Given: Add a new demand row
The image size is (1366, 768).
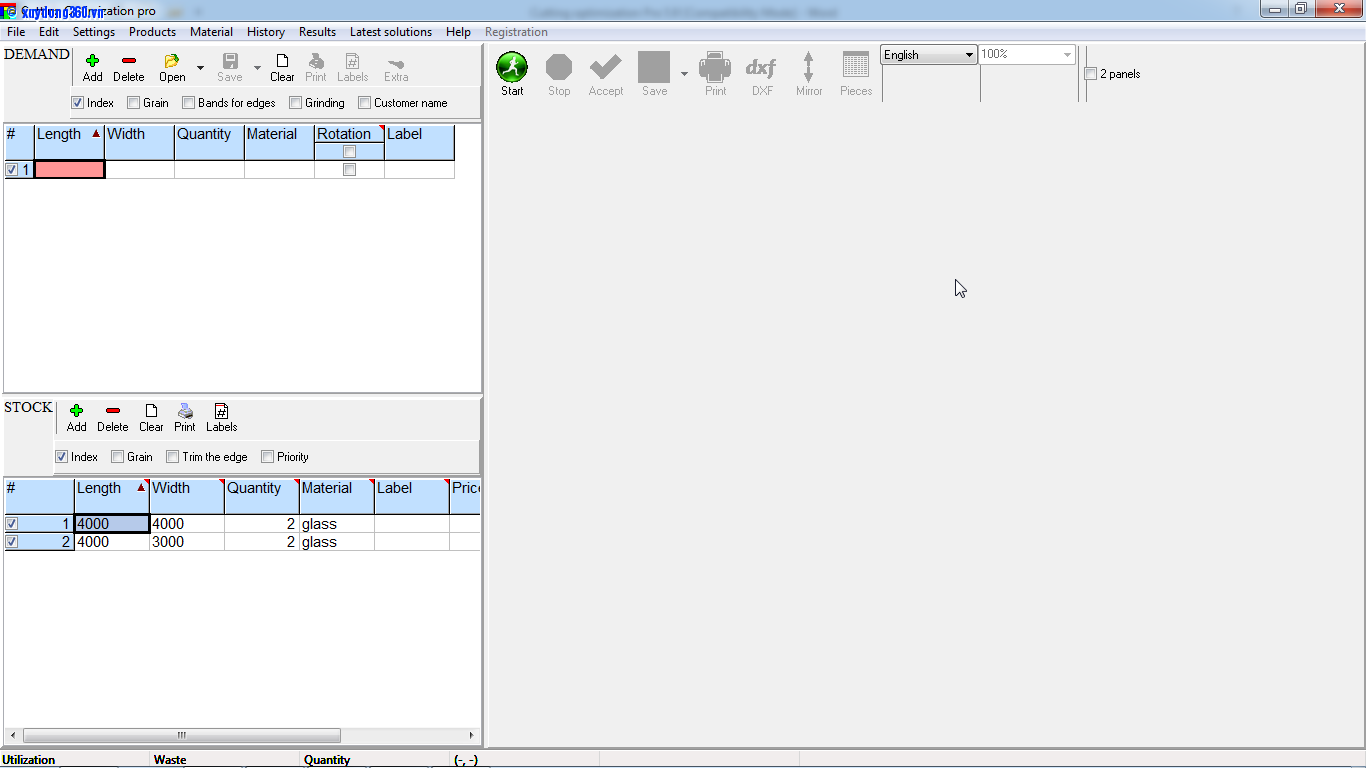Looking at the screenshot, I should click(92, 67).
